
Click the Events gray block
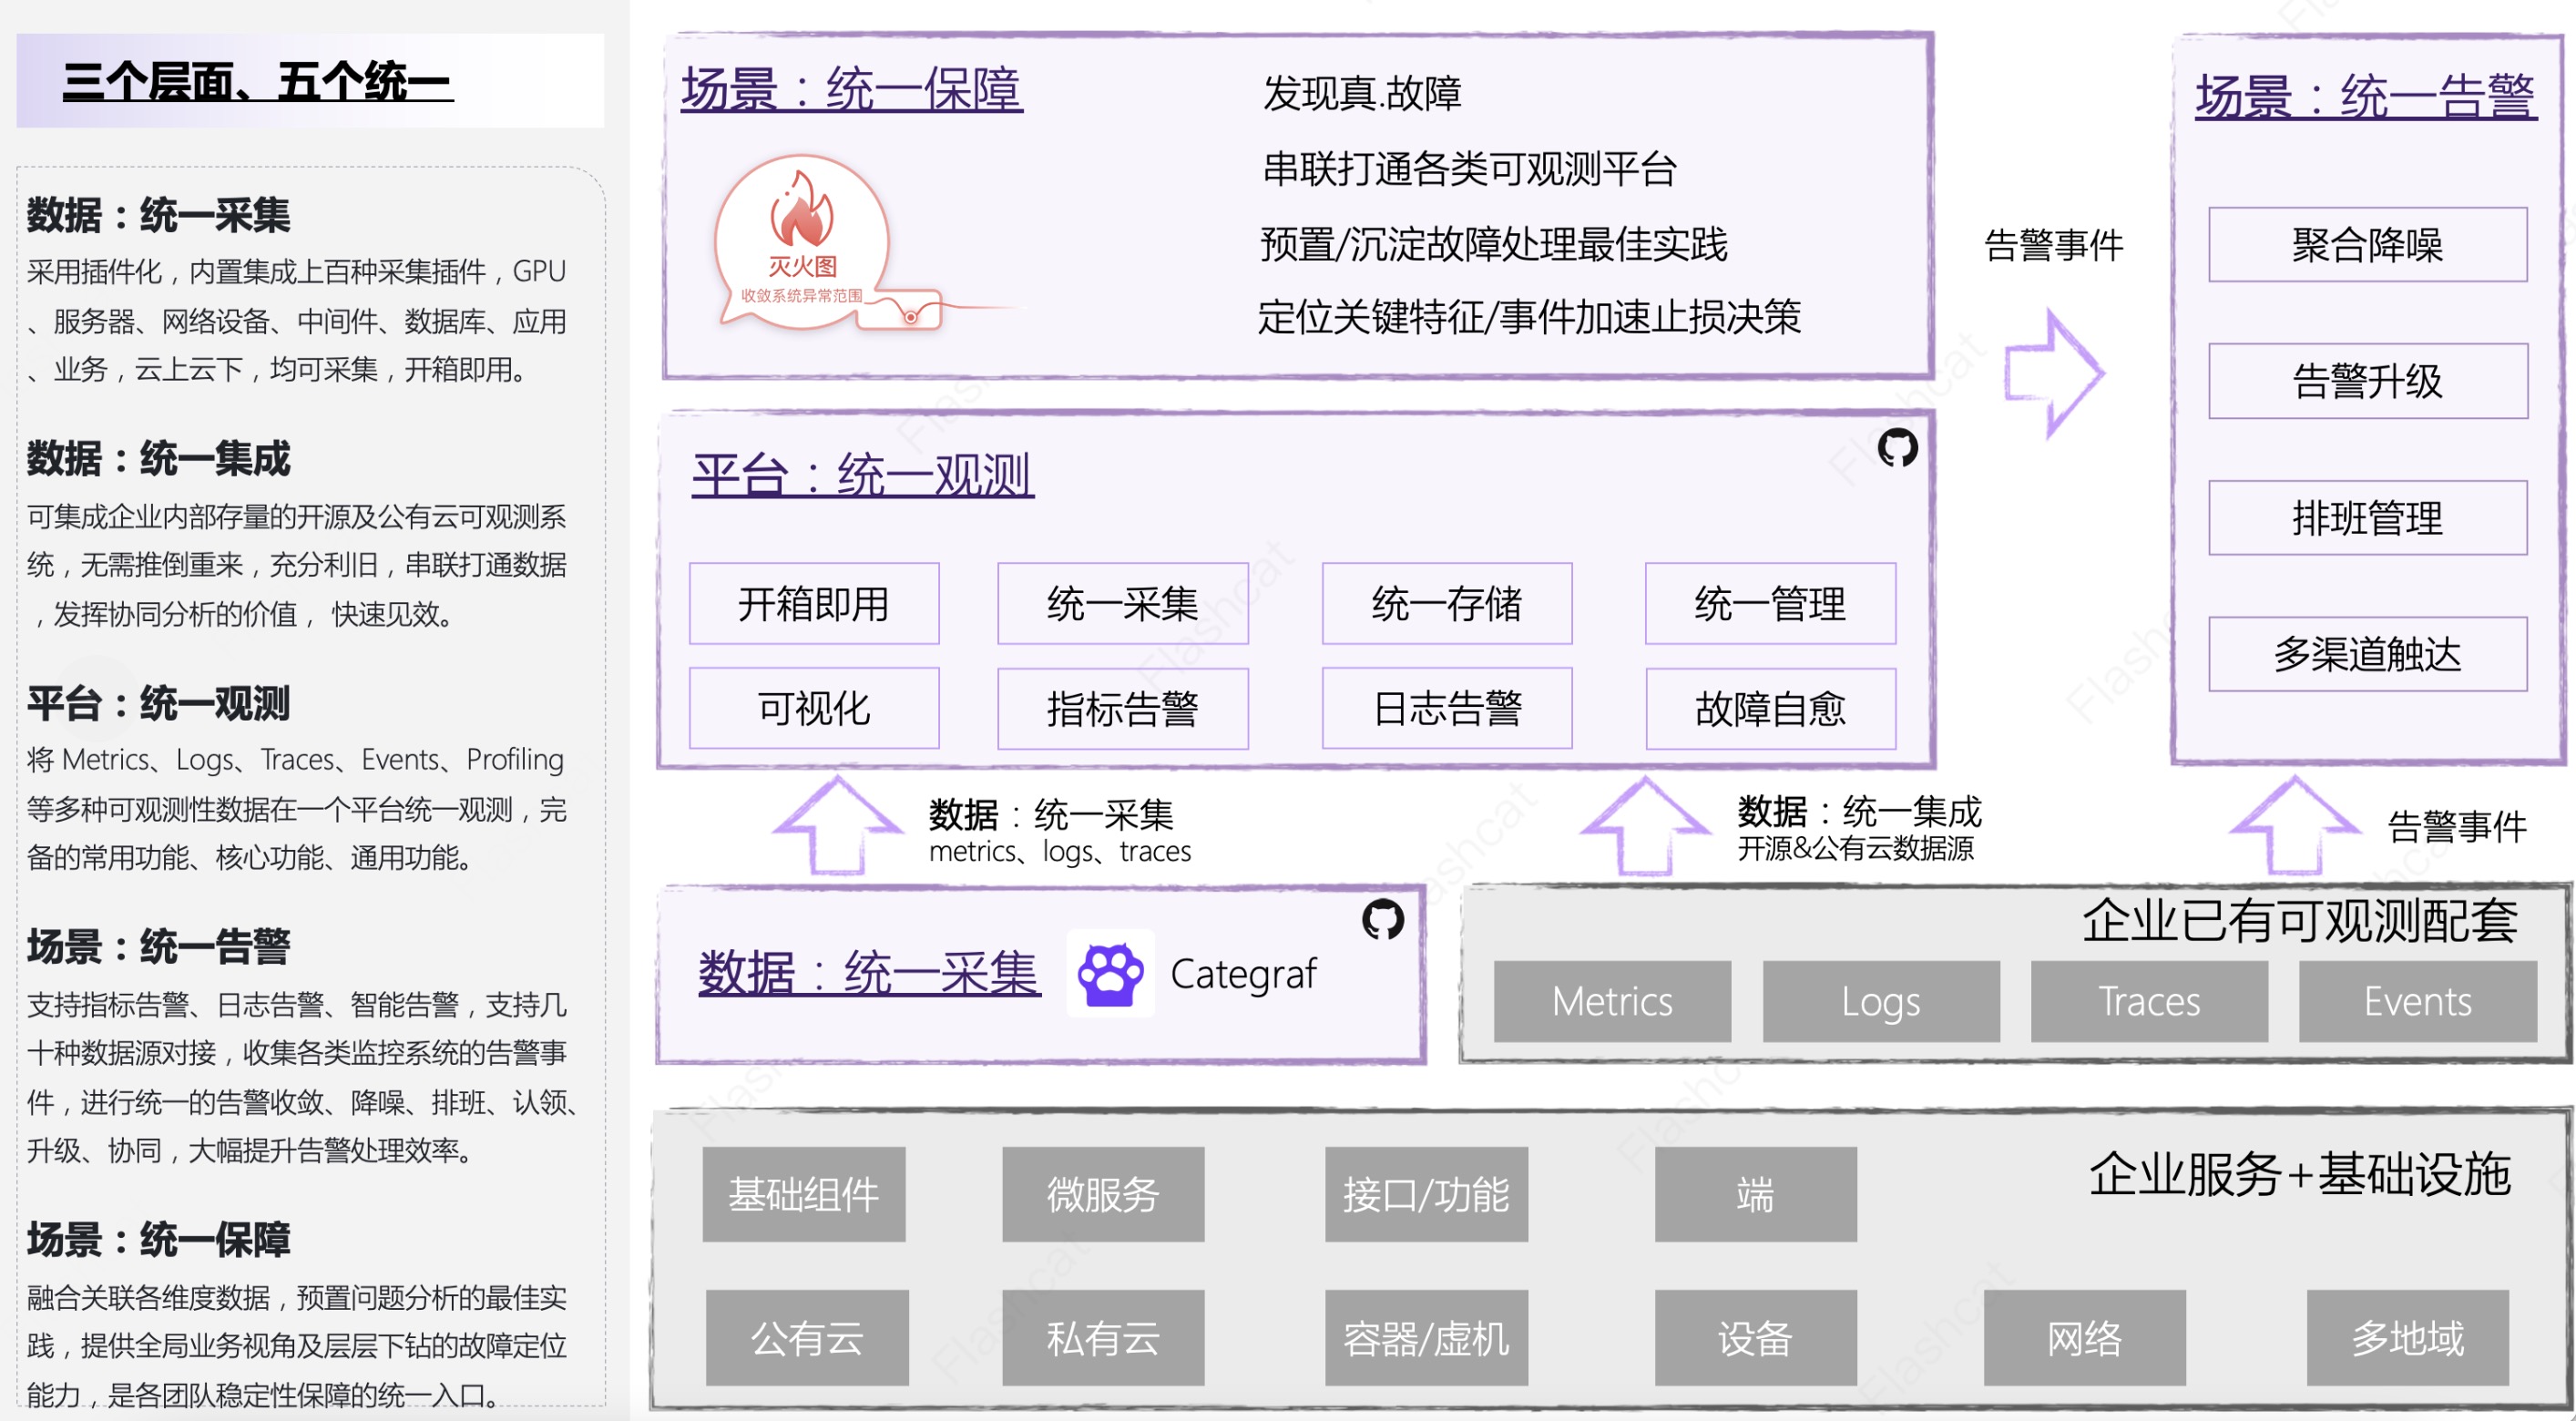click(2418, 1001)
